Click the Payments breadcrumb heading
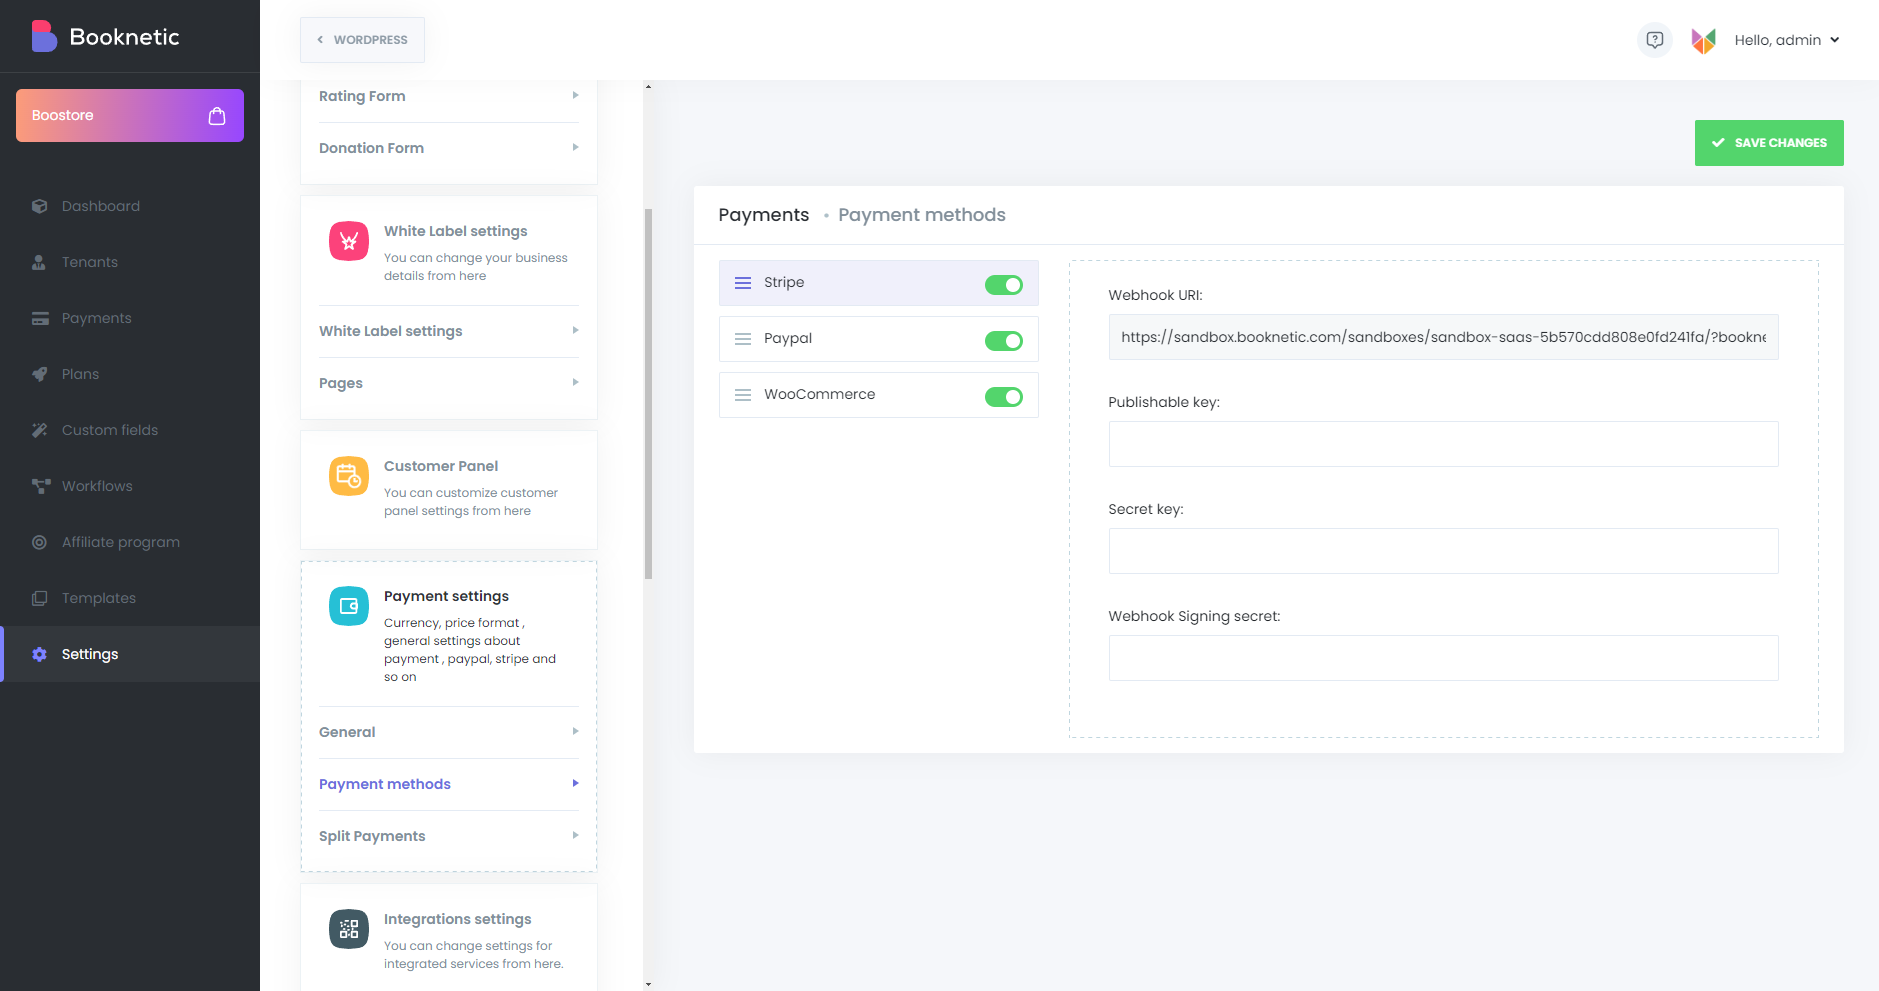The width and height of the screenshot is (1879, 991). [763, 215]
